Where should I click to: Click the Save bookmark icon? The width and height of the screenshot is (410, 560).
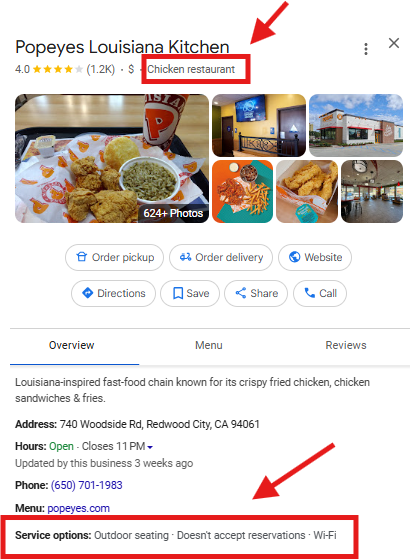178,293
